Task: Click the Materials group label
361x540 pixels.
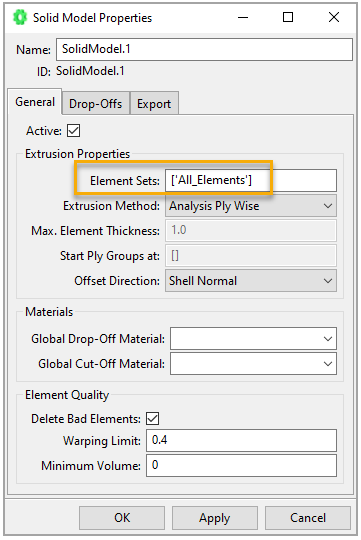Action: (49, 312)
